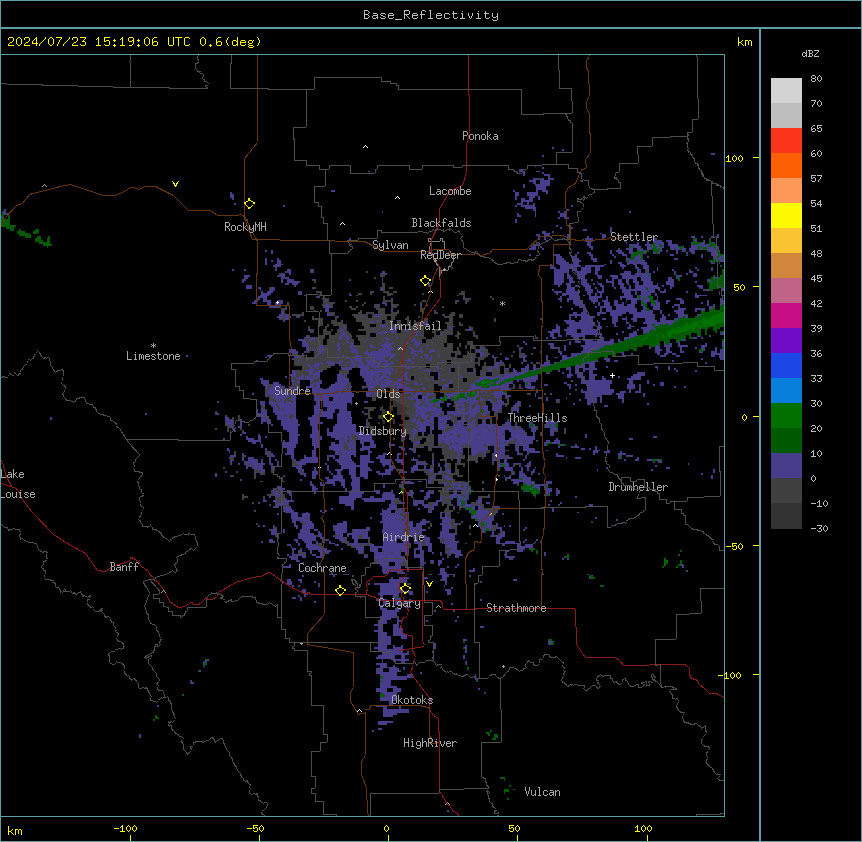Pick the blue 36-33 dBZ legend swatch

coord(786,365)
